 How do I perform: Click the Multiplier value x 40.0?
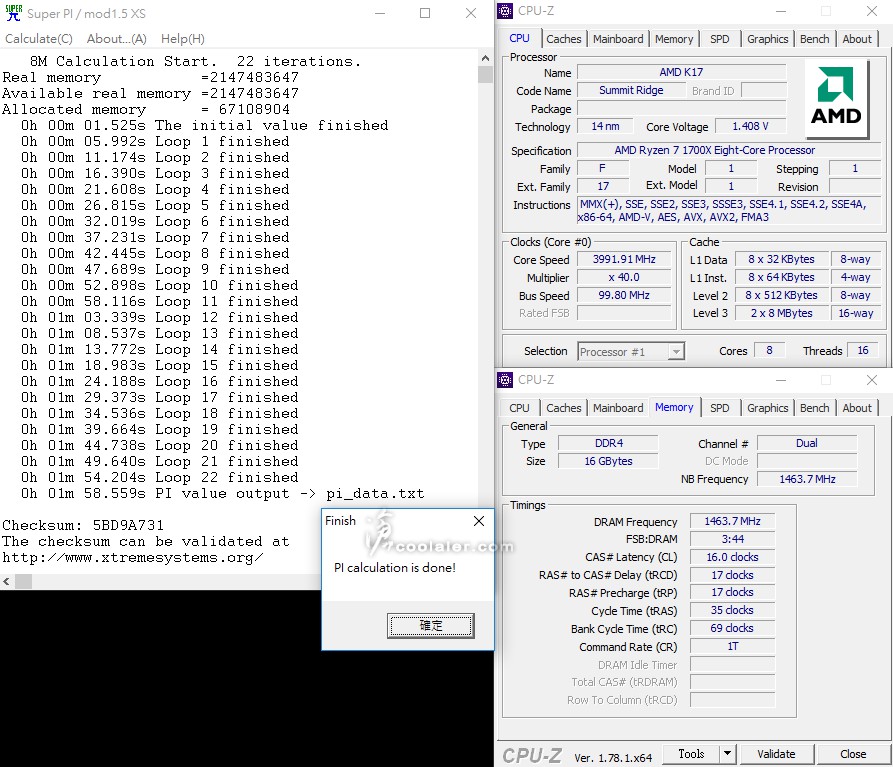[x=624, y=277]
